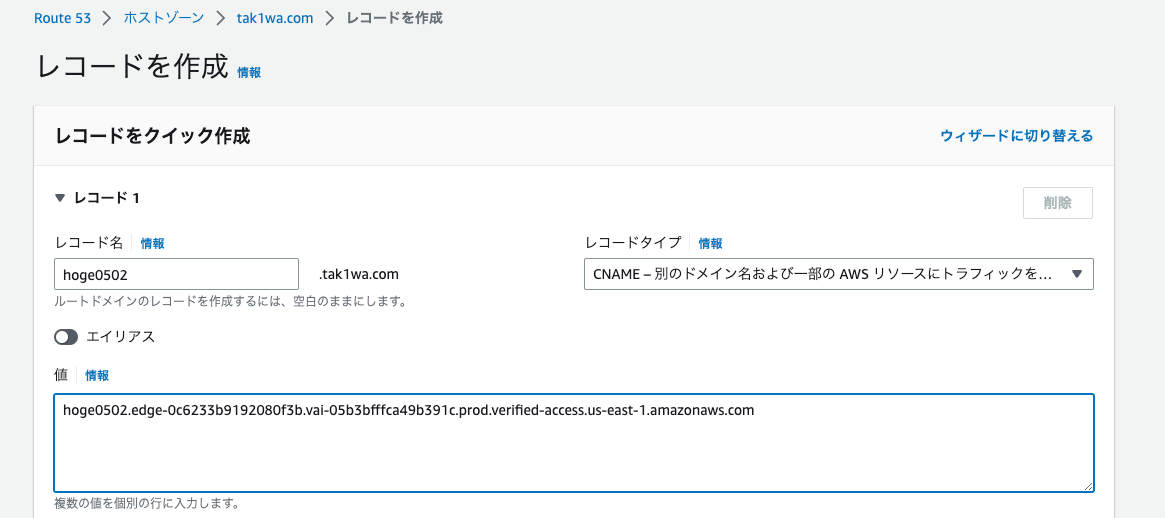This screenshot has height=518, width=1165.
Task: Go to Route 53 breadcrumb
Action: click(62, 18)
